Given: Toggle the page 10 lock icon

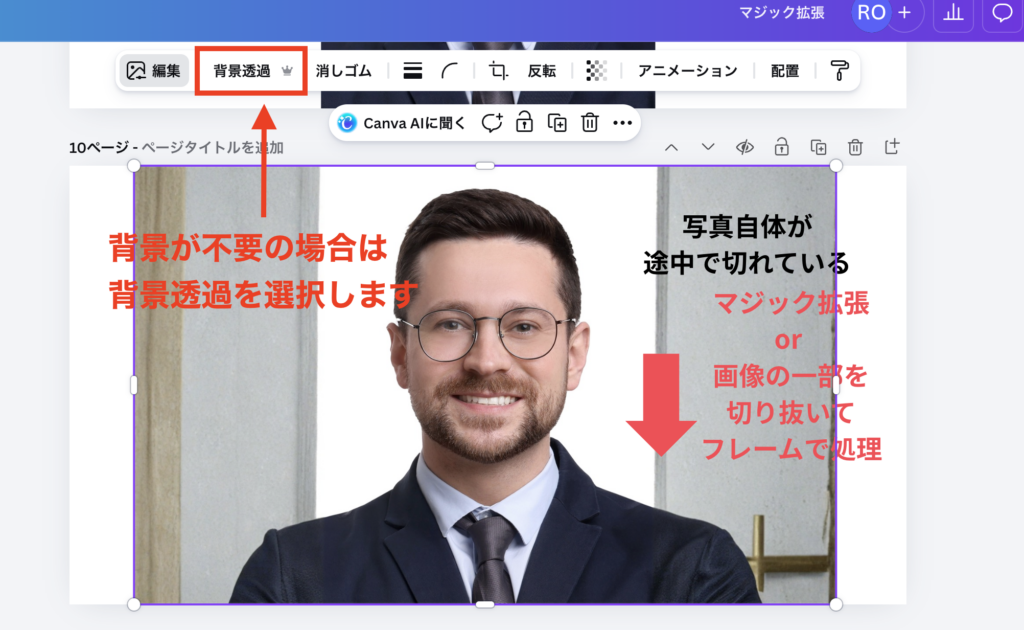Looking at the screenshot, I should point(781,147).
